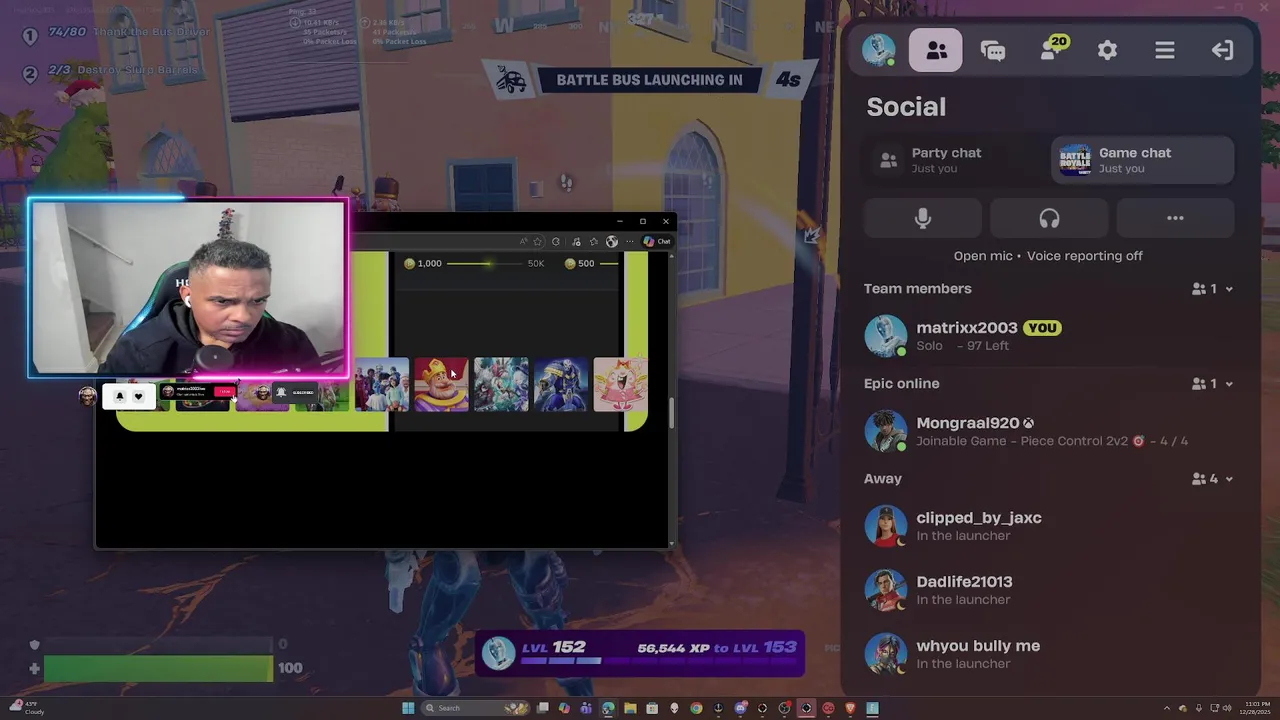
Task: Select friend Mongraal920 row
Action: (1049, 431)
